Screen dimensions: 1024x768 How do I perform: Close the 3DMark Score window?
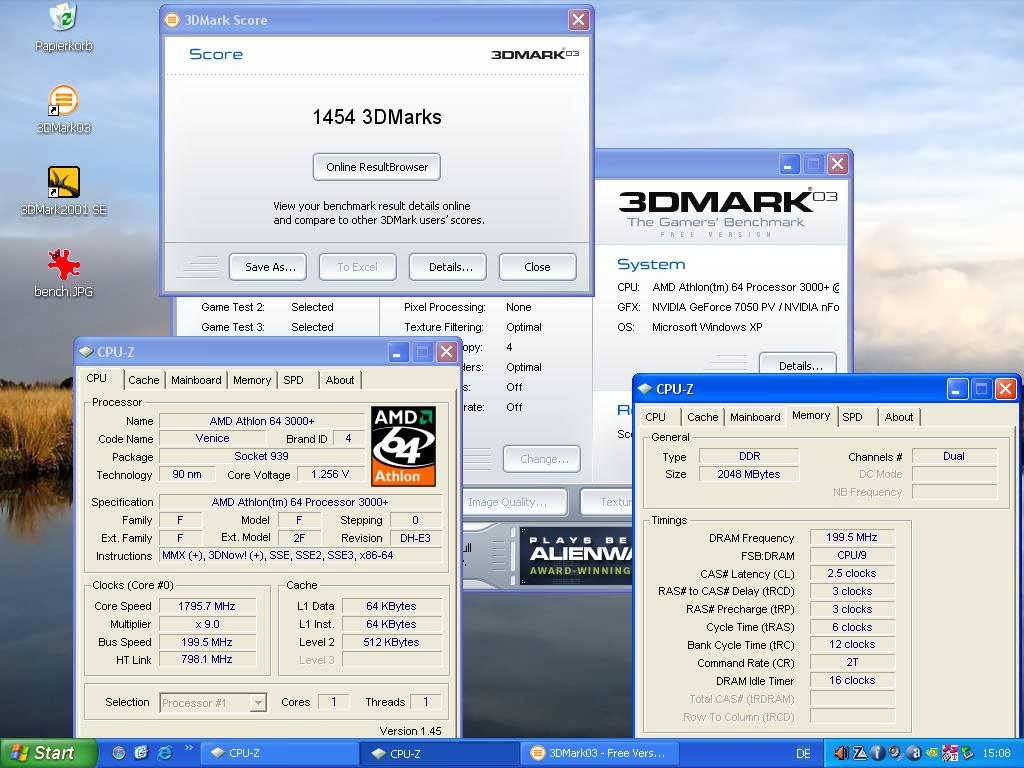coord(579,20)
